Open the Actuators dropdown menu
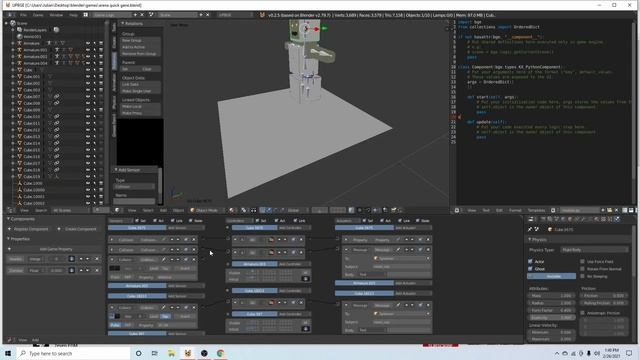640x360 pixels. [x=347, y=220]
